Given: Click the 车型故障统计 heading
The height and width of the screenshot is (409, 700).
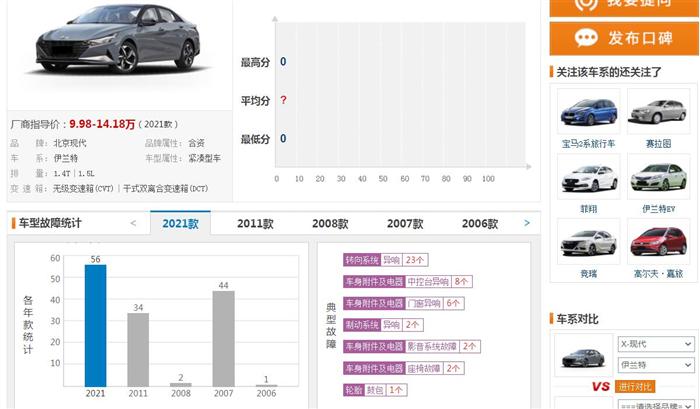Looking at the screenshot, I should pos(50,223).
